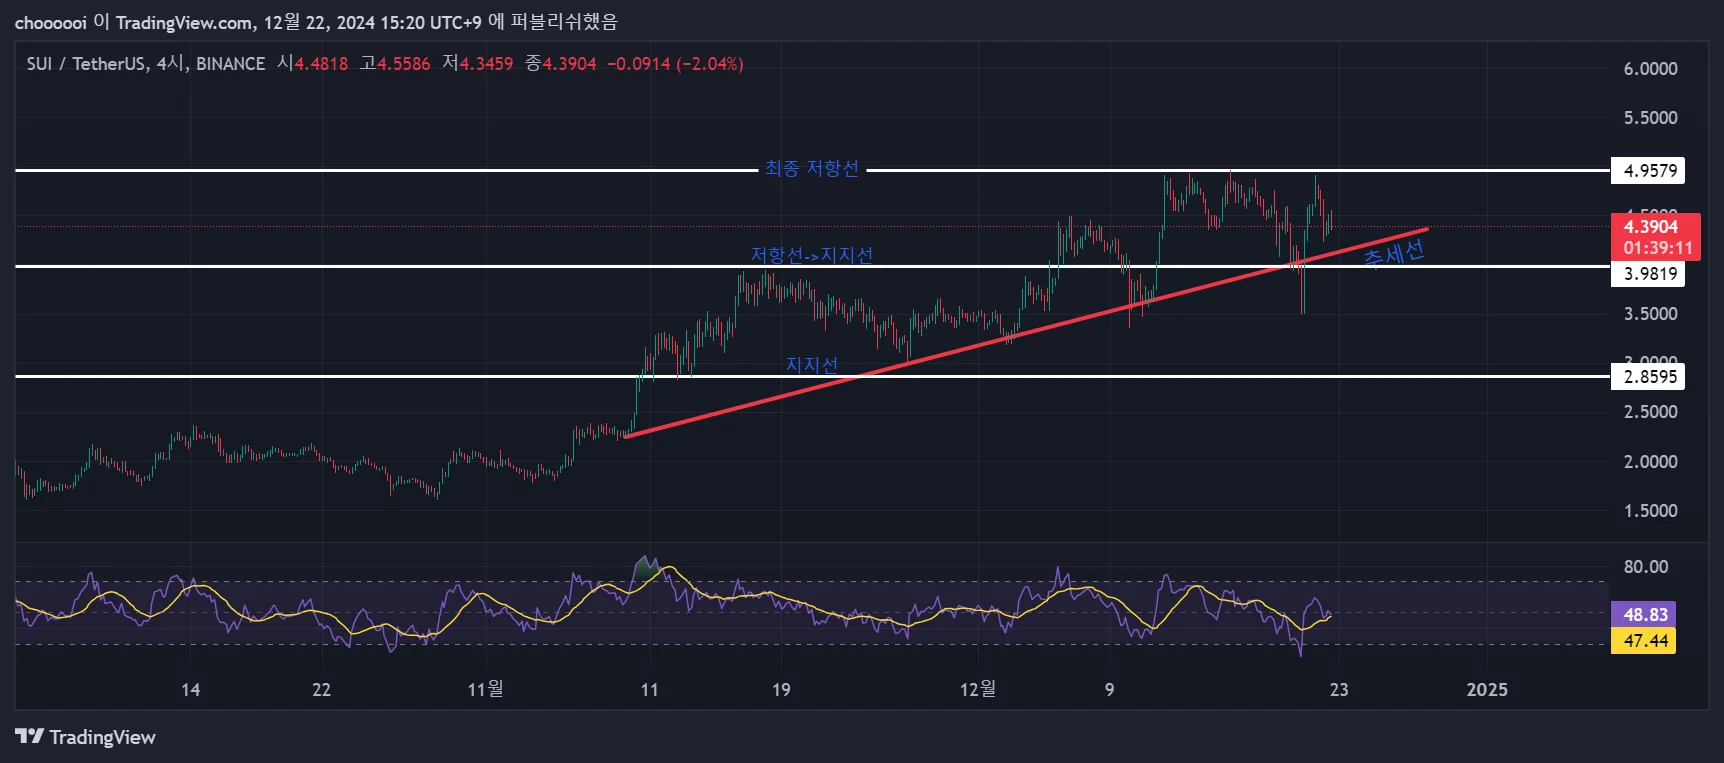Click the RSI value label 48.83

(x=1645, y=614)
